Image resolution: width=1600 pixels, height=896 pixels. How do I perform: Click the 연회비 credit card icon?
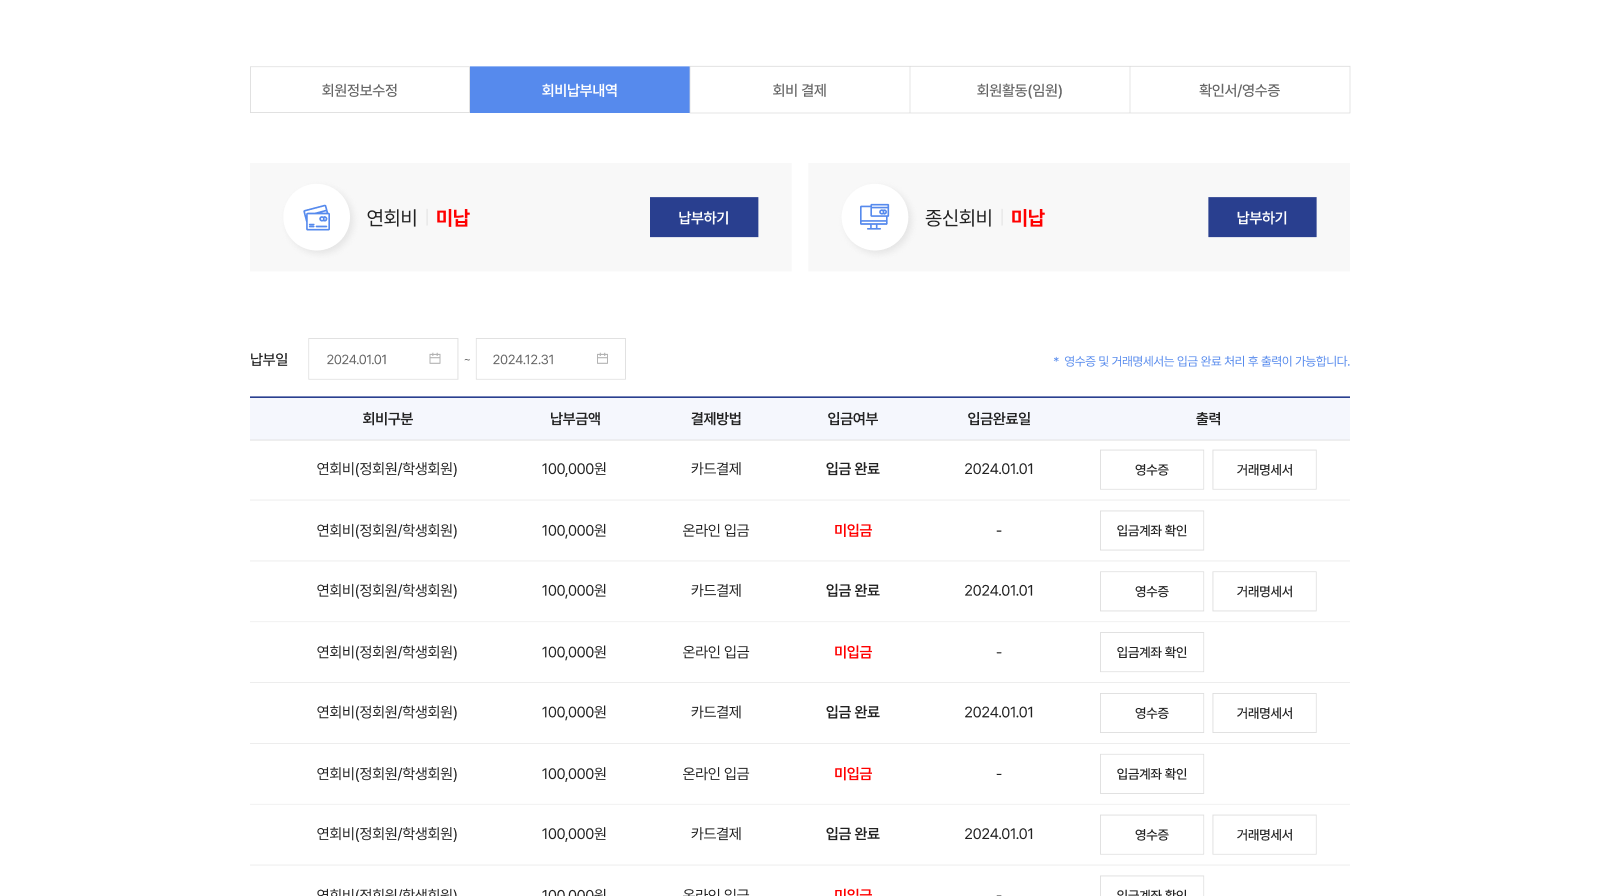pos(317,217)
